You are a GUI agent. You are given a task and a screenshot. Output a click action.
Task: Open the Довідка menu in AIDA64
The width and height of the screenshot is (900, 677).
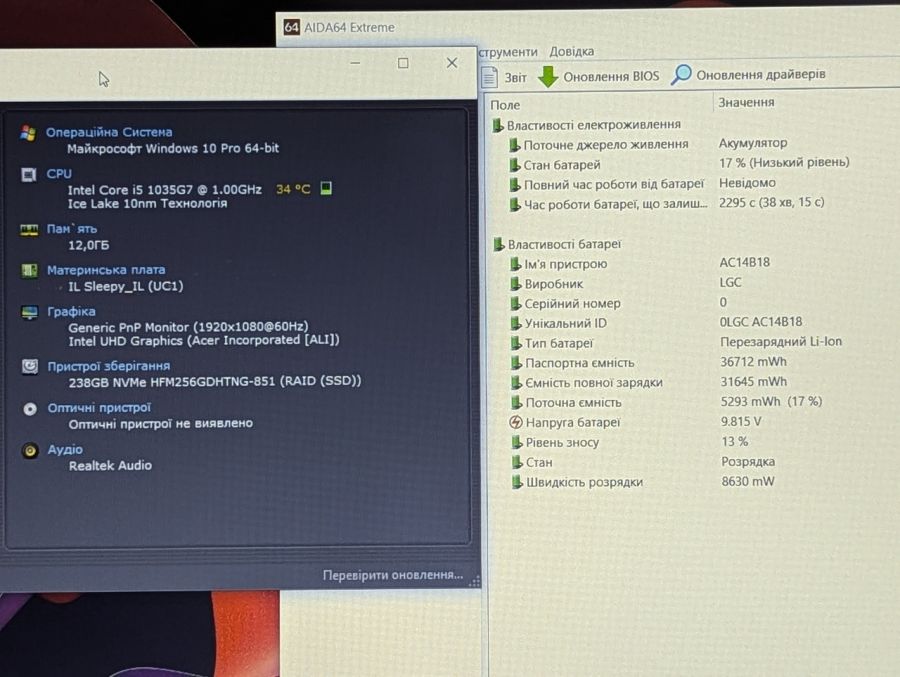(x=572, y=51)
